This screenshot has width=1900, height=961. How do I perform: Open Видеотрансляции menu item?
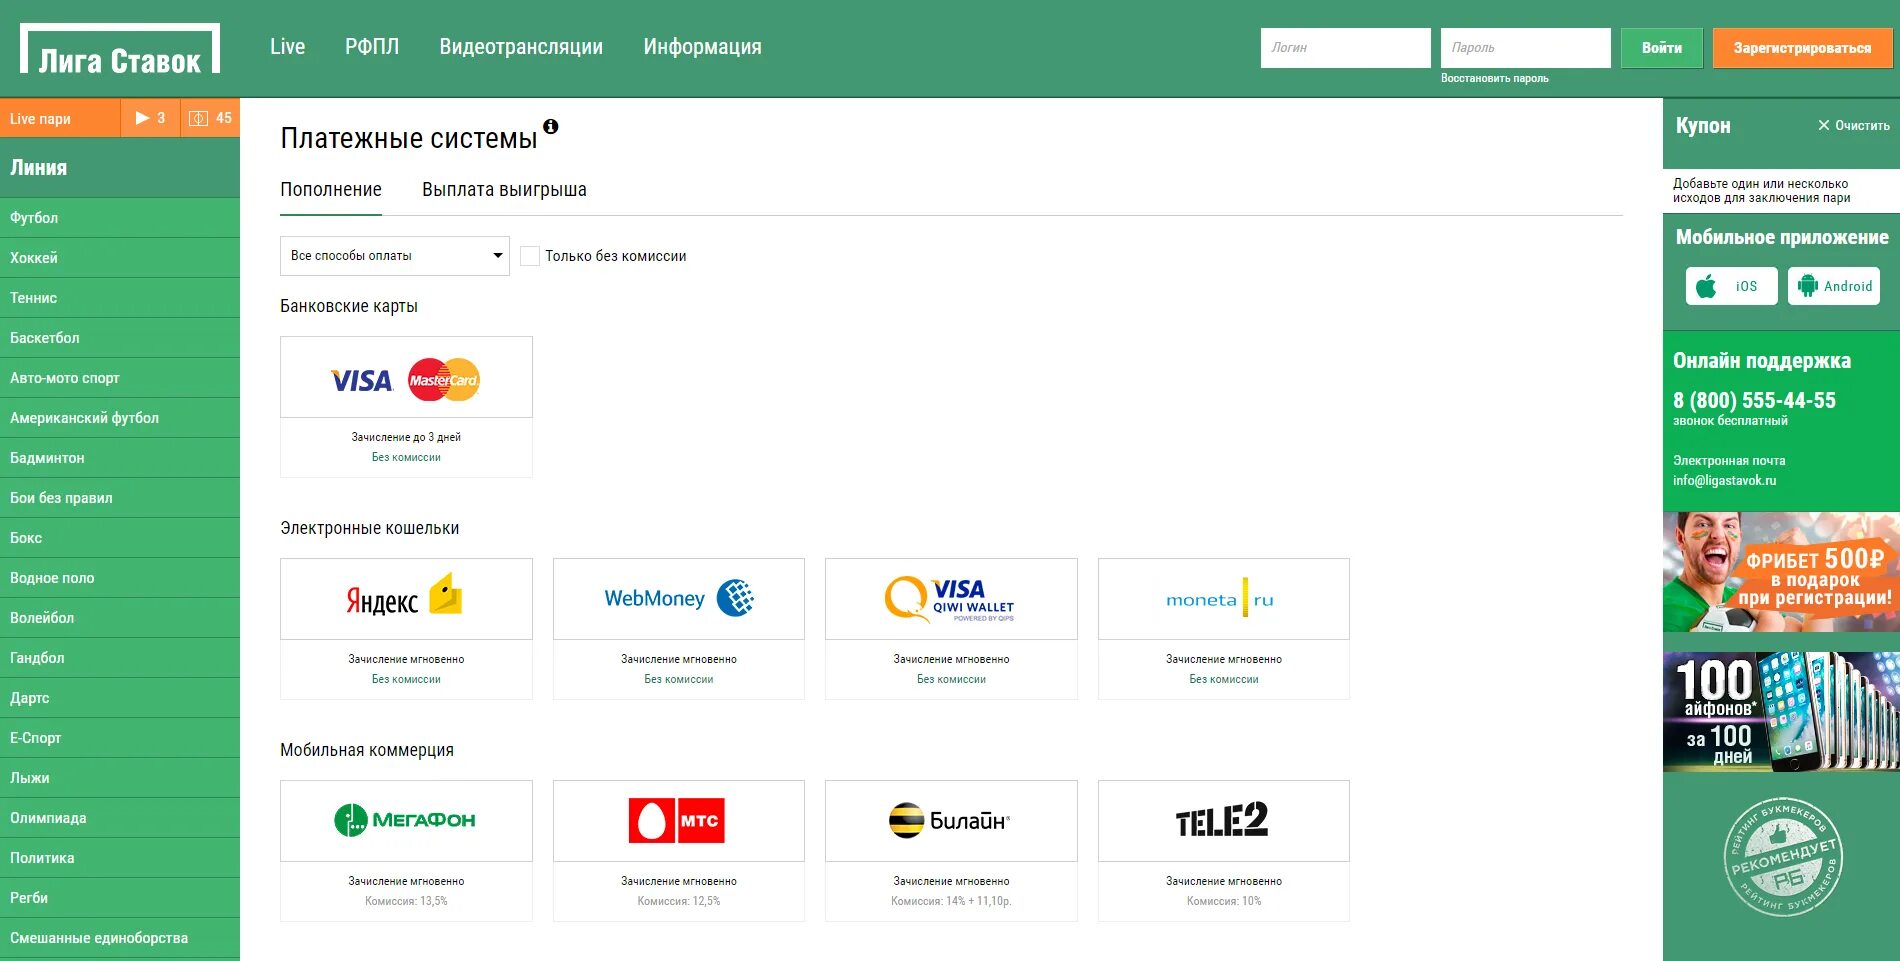point(521,47)
